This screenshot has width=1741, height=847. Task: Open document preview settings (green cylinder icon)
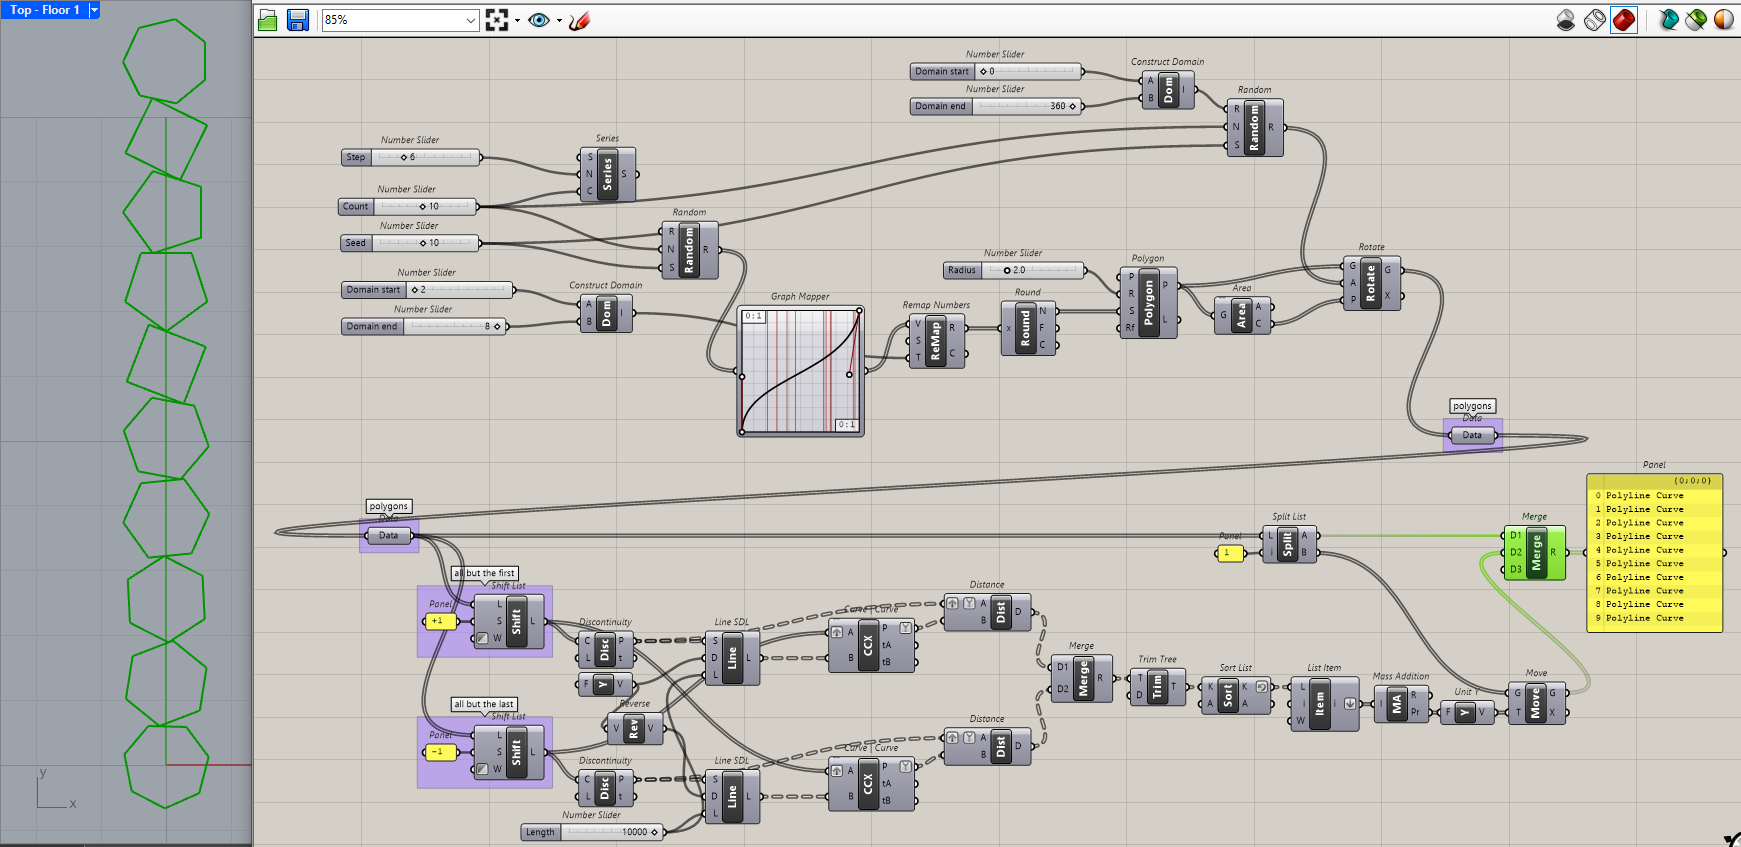pyautogui.click(x=1696, y=20)
